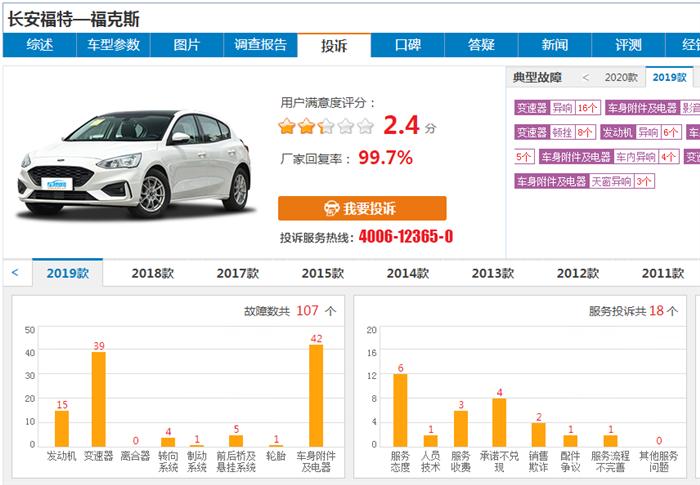Open the 口碑 tab

click(408, 45)
